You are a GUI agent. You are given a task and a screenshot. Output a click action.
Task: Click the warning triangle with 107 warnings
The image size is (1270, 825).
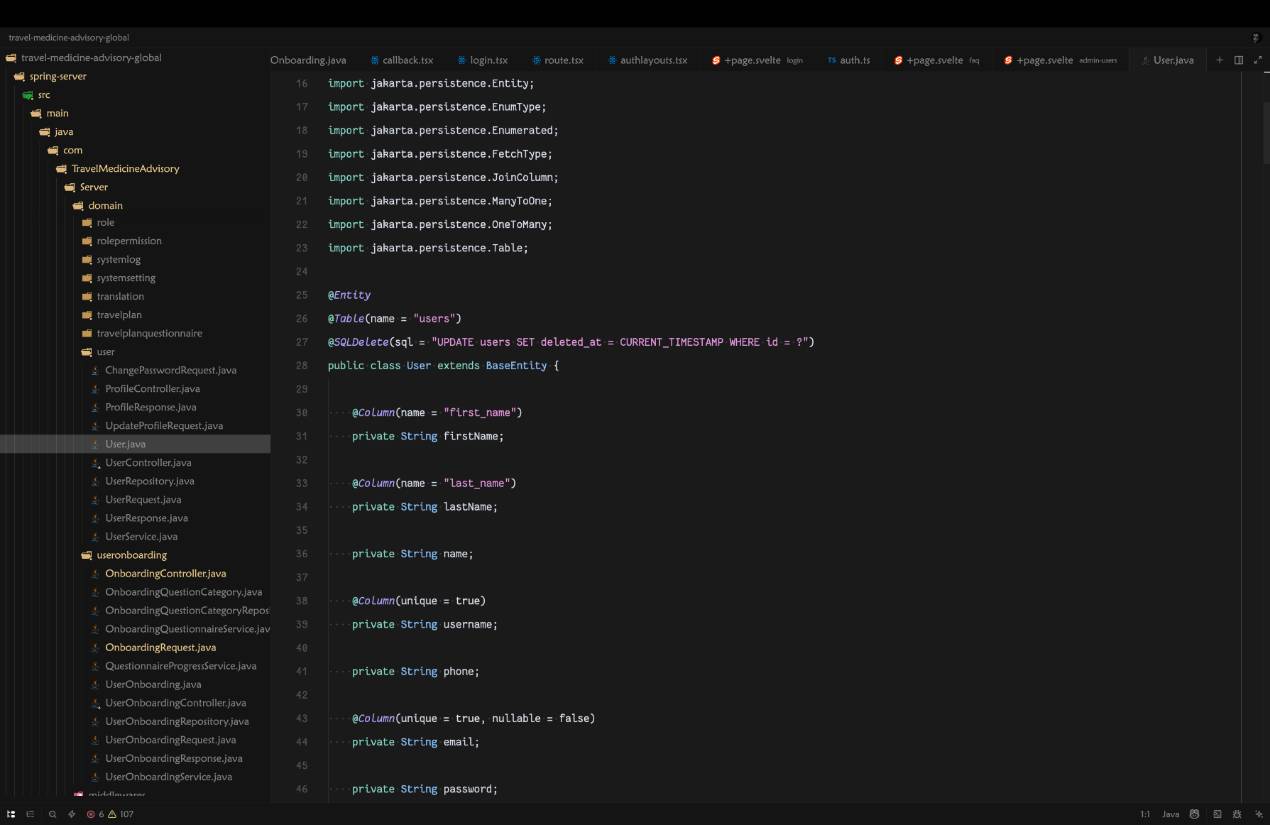pos(120,814)
